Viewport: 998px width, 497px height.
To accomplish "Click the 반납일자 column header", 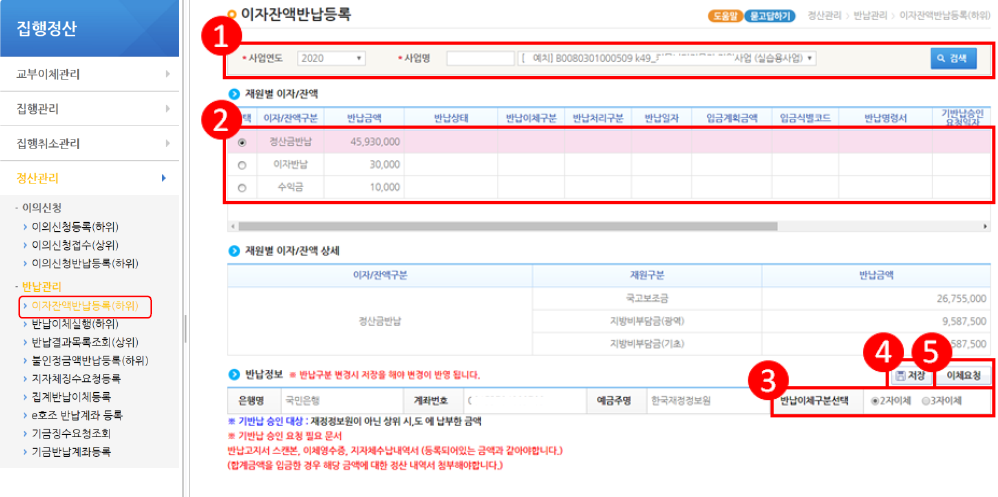I will (661, 118).
